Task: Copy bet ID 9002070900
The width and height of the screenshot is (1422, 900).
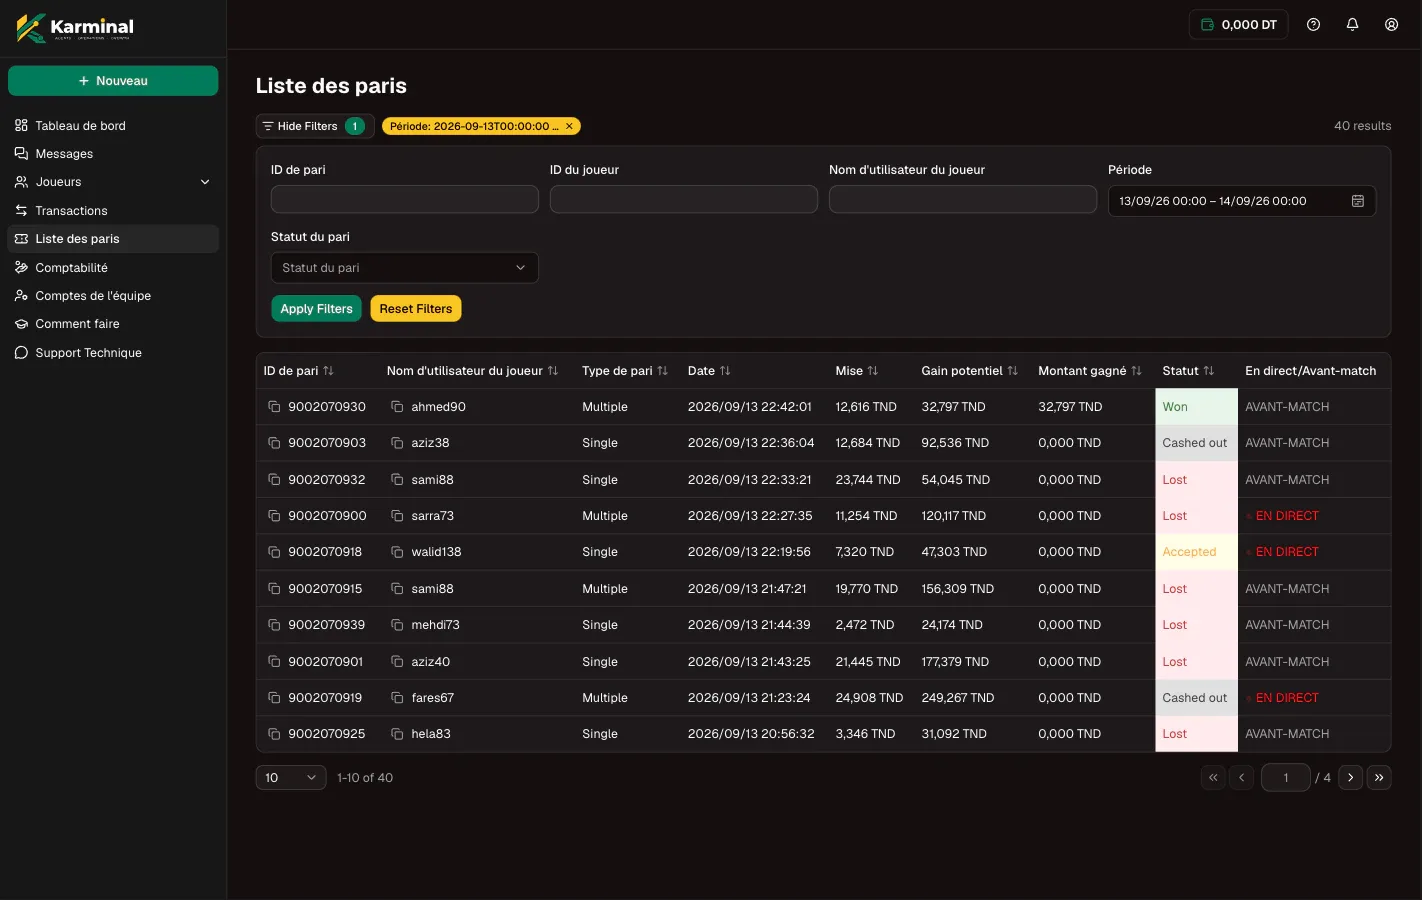Action: (274, 516)
